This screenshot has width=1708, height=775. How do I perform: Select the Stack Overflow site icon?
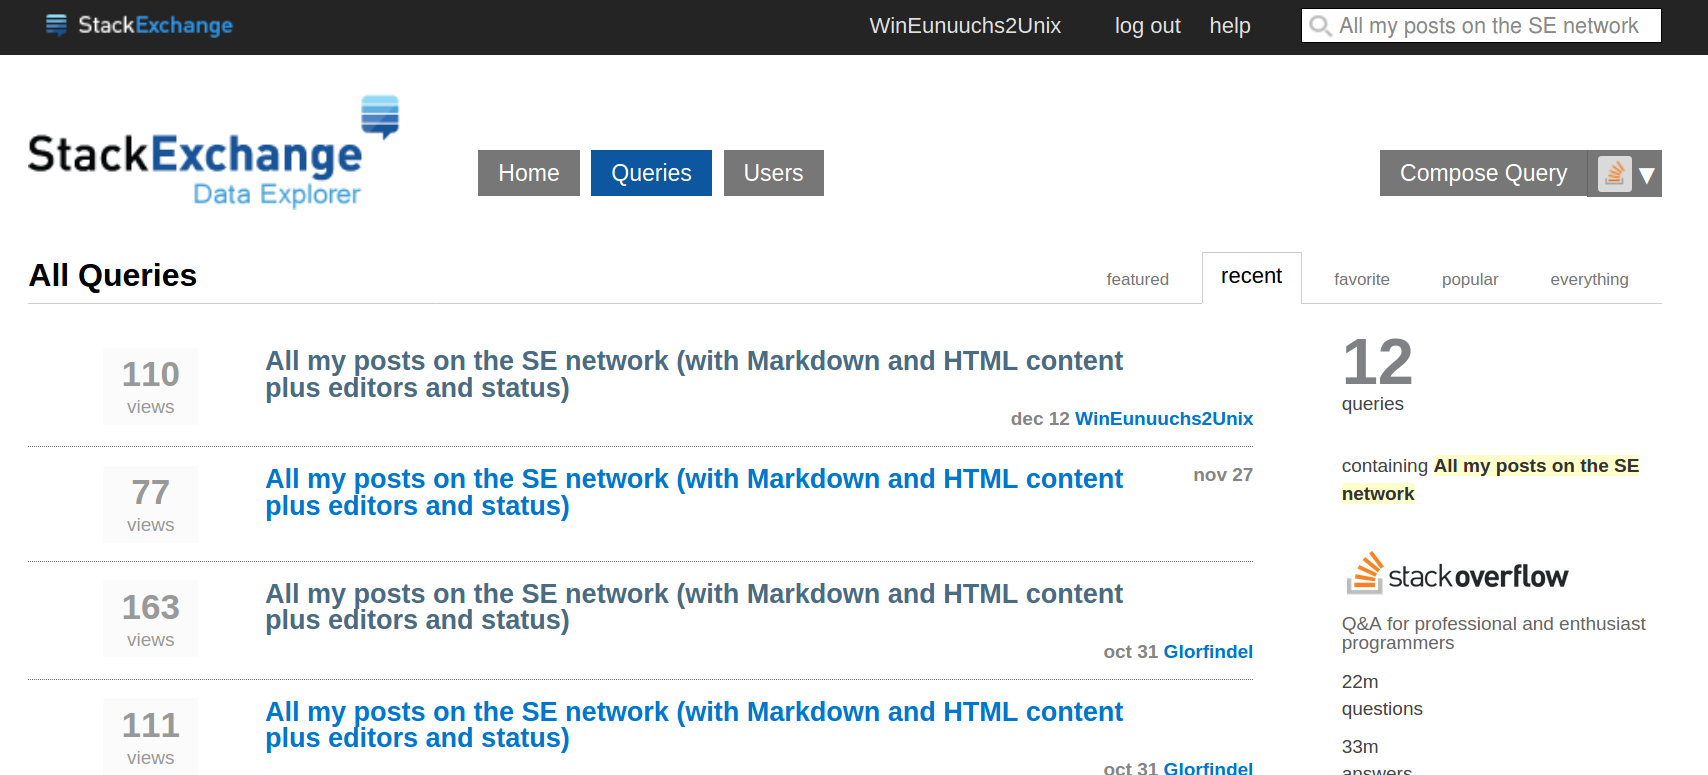[x=1614, y=174]
